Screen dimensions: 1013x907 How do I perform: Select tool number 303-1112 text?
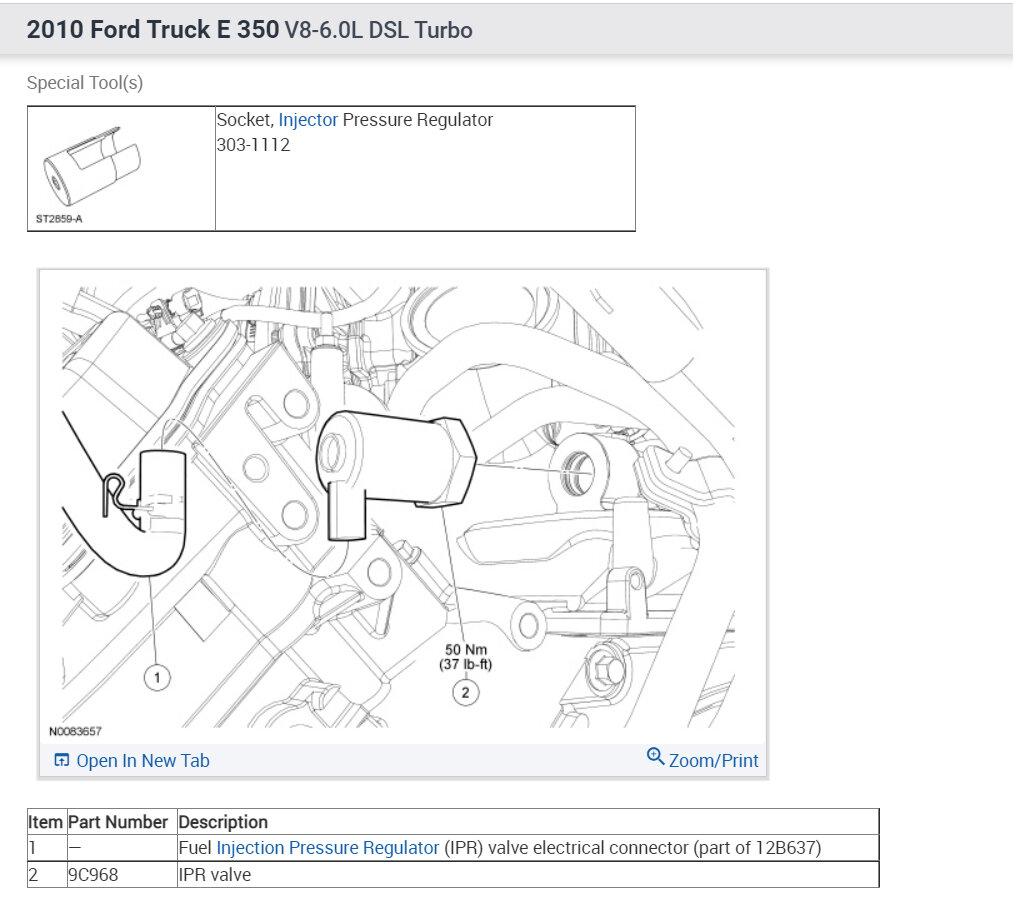(x=254, y=144)
